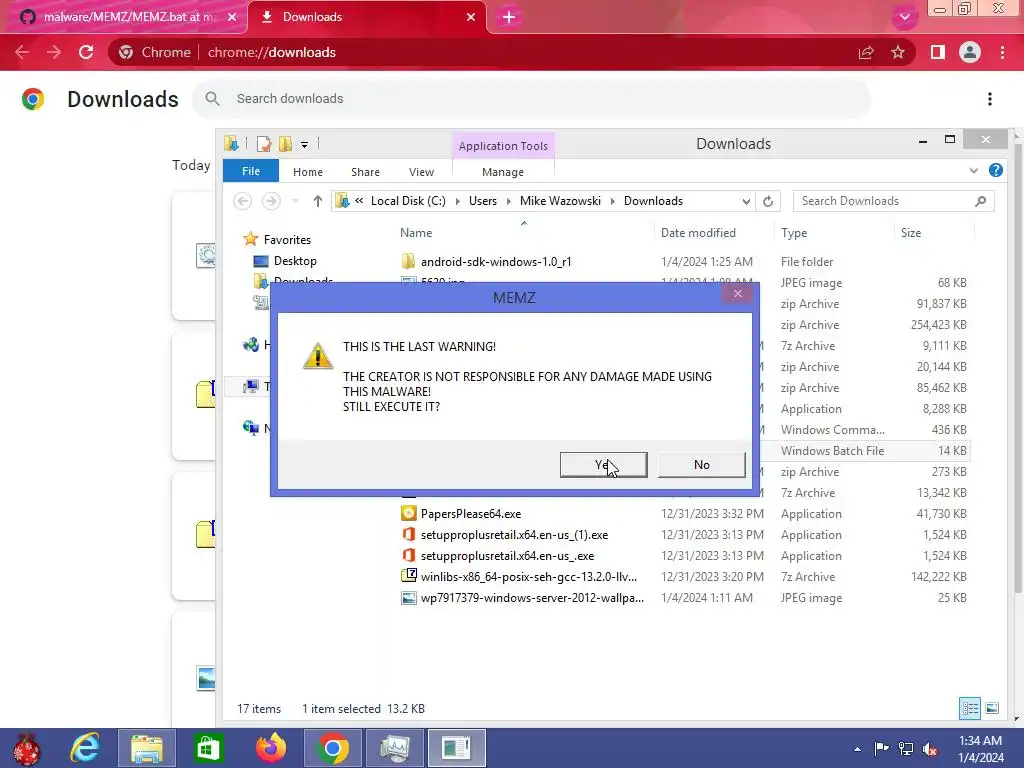Open the taskbar clock showing 1:34 AM

(980, 749)
